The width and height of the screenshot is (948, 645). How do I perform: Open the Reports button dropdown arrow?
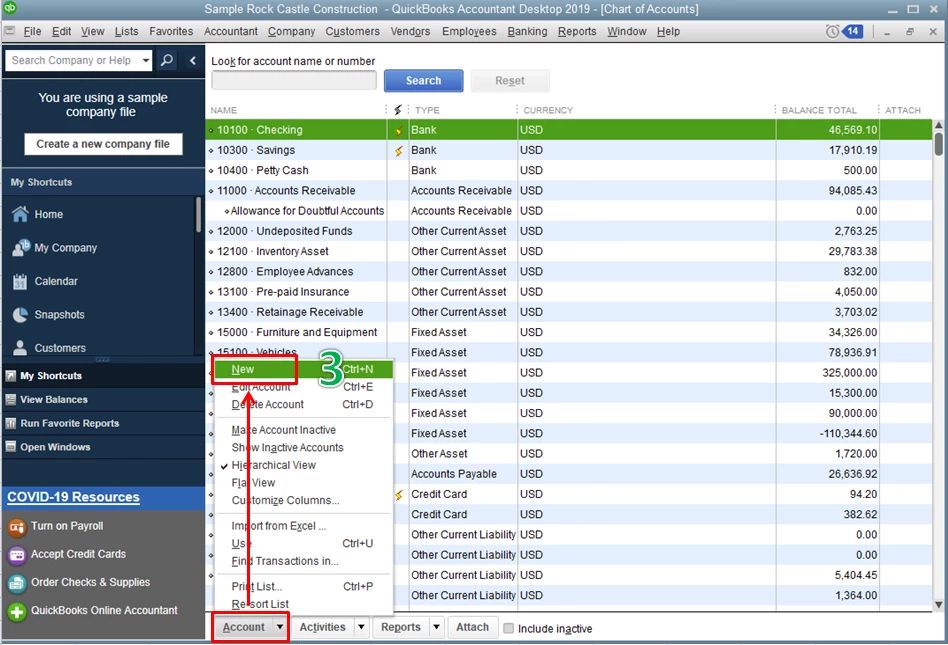pyautogui.click(x=436, y=627)
